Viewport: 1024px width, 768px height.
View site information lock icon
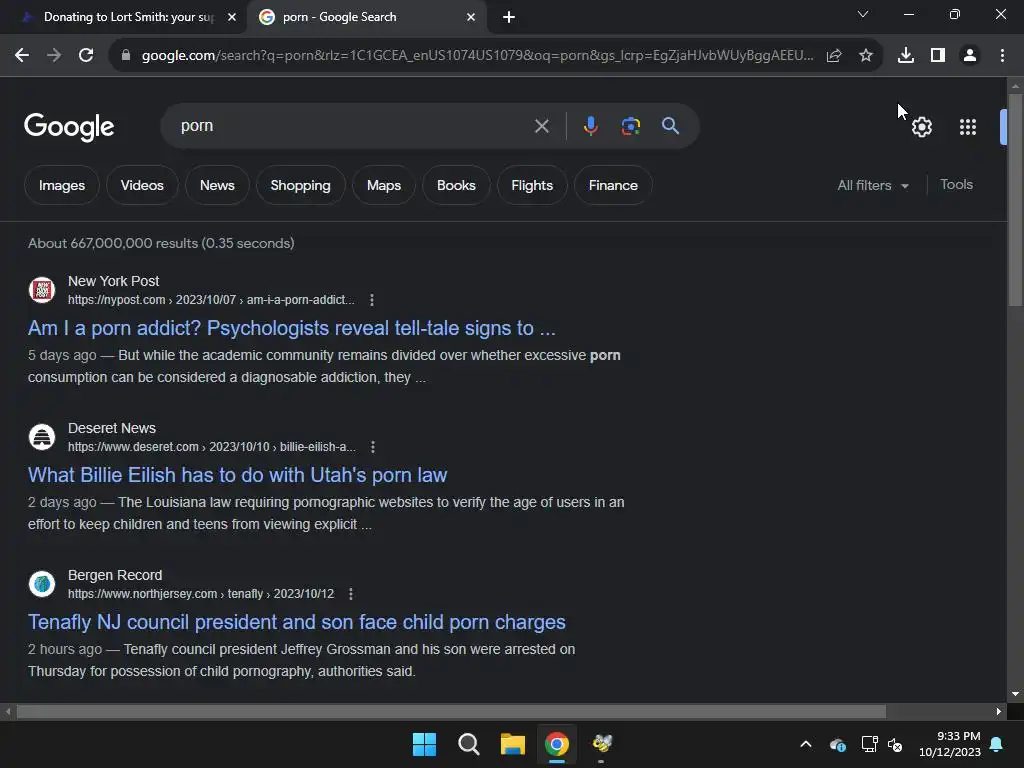tap(126, 56)
